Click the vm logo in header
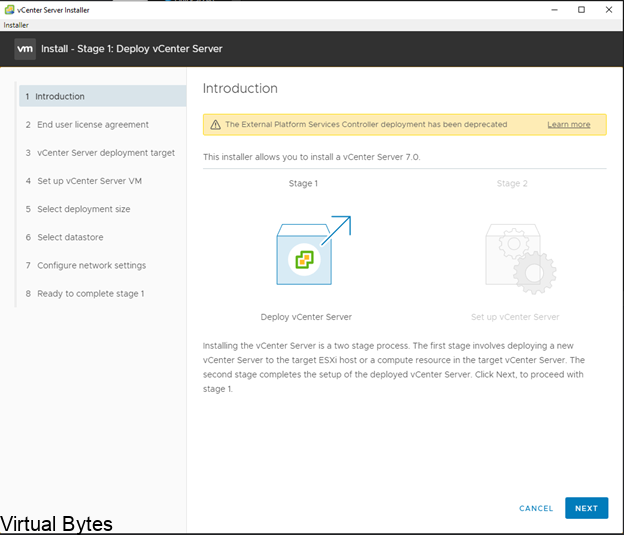The width and height of the screenshot is (624, 535). [25, 49]
